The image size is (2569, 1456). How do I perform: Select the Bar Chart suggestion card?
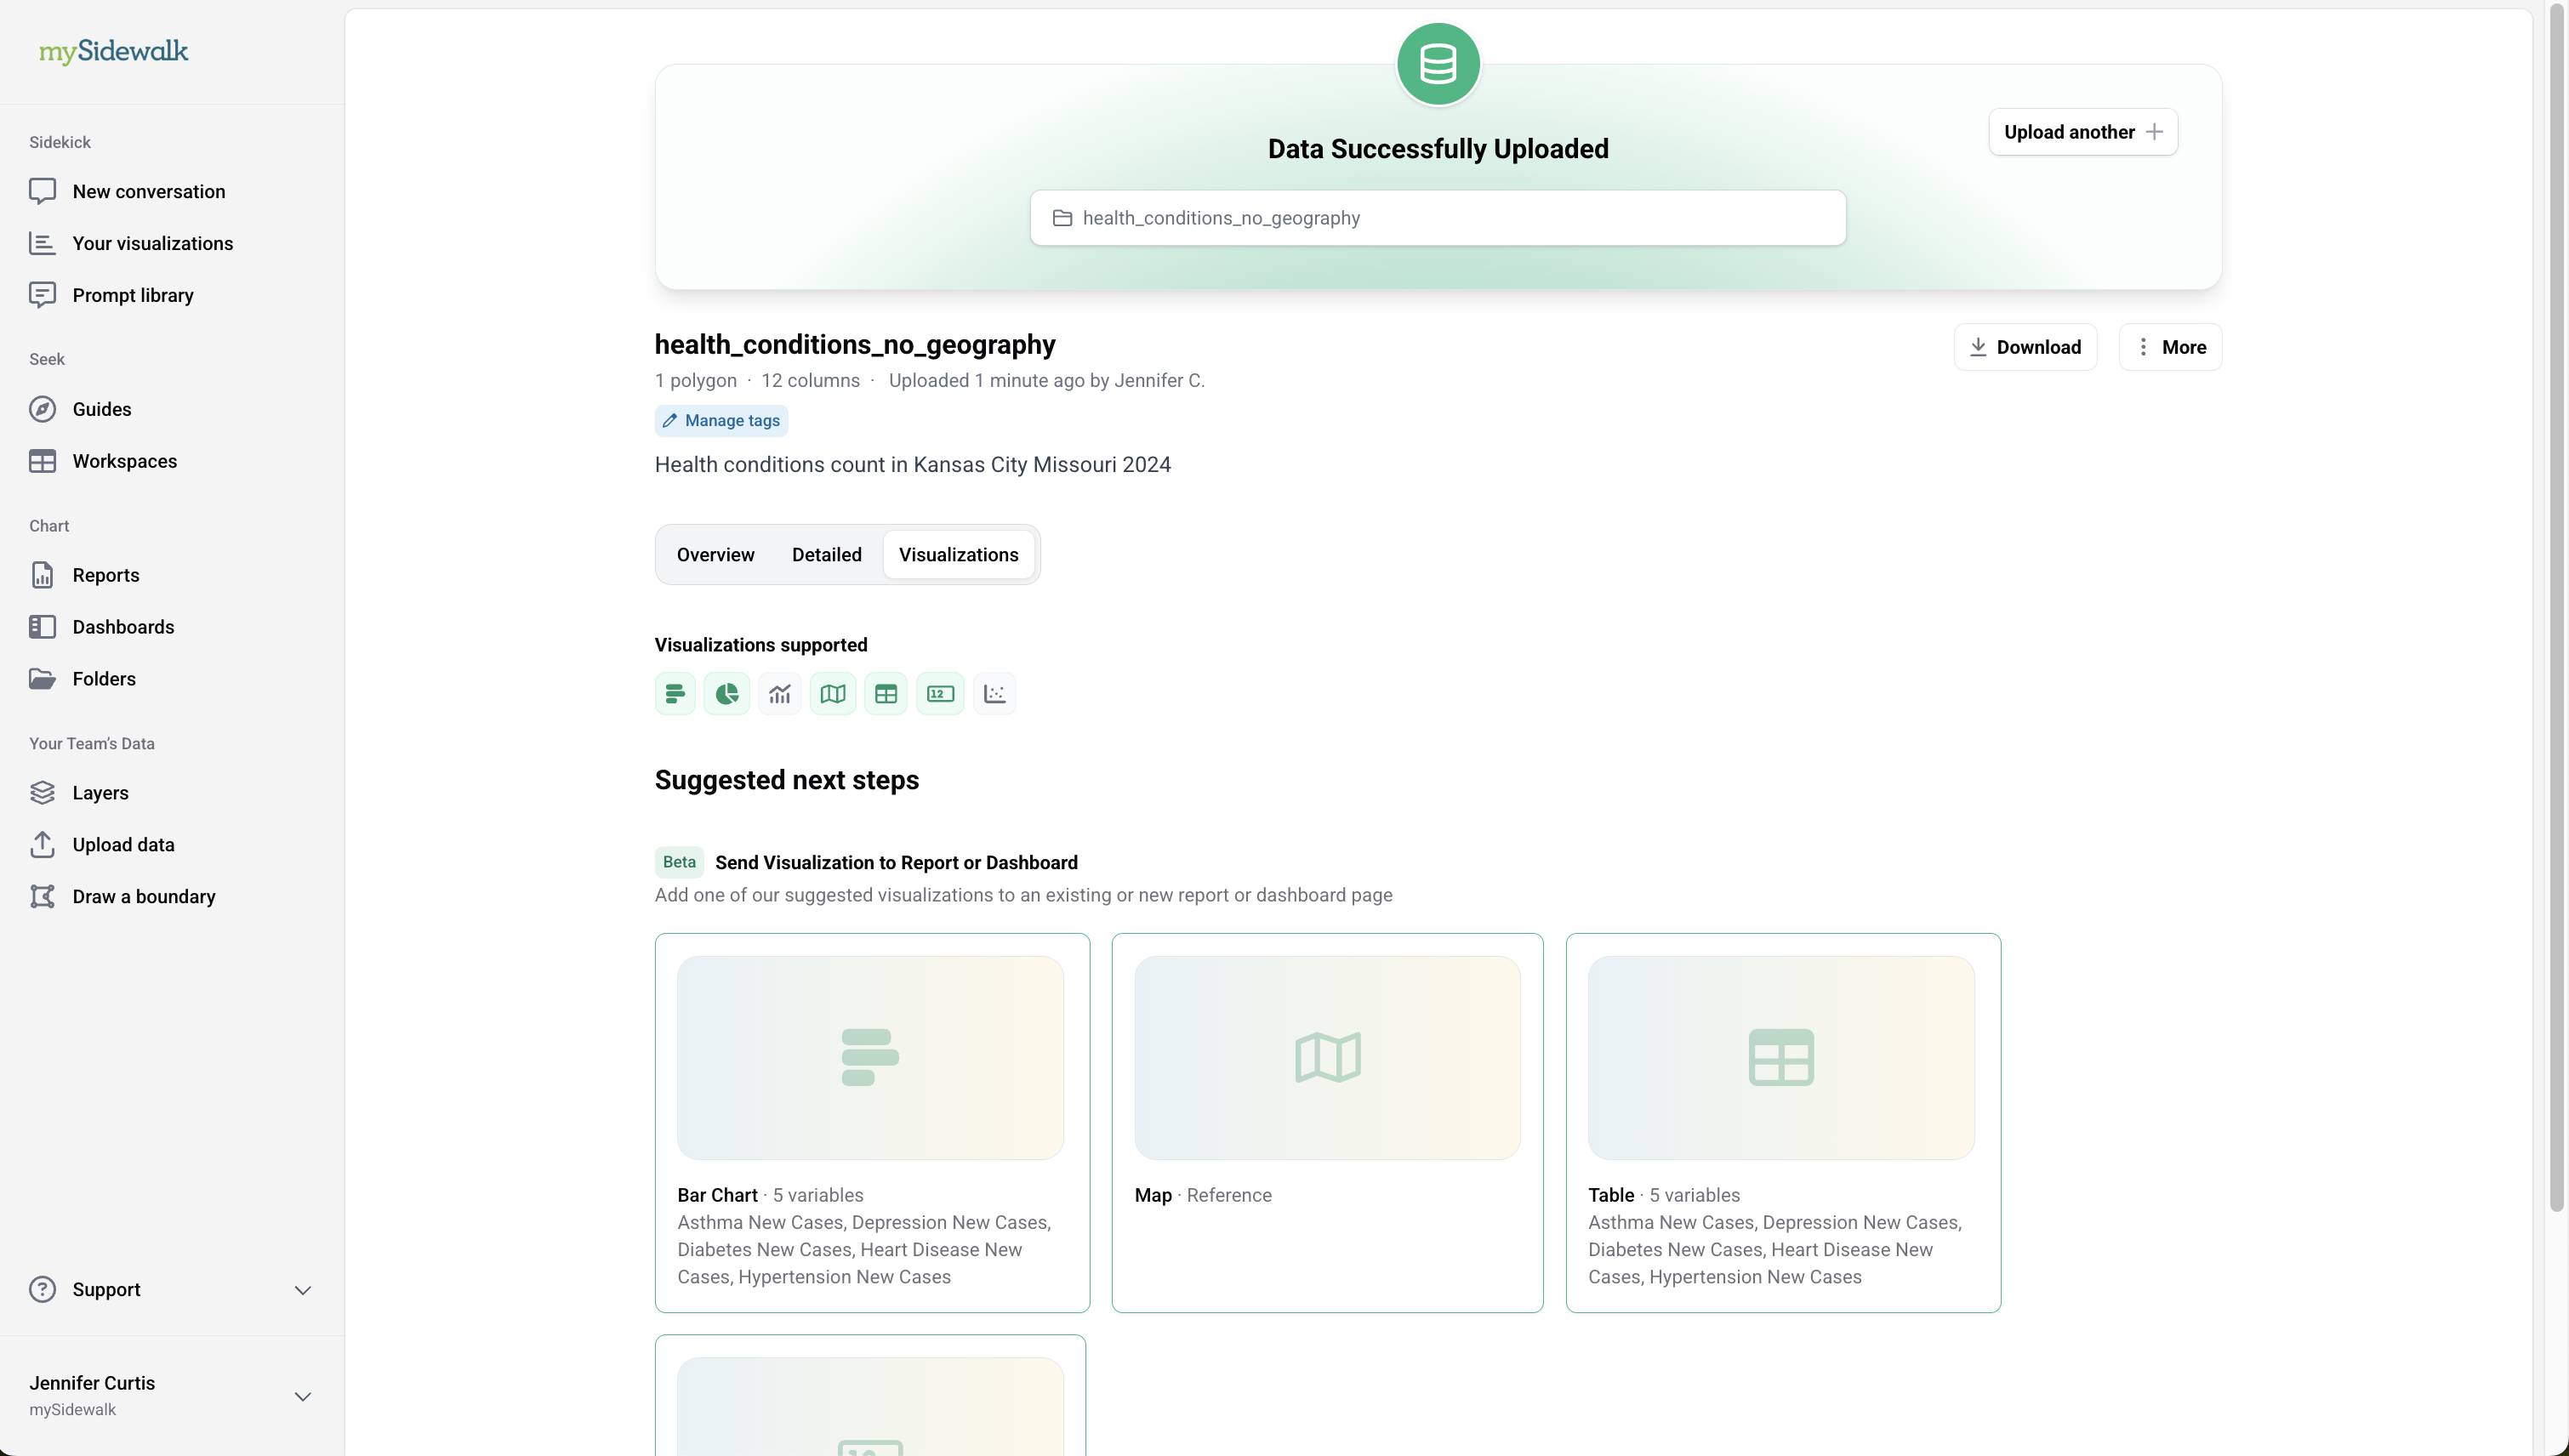(871, 1122)
